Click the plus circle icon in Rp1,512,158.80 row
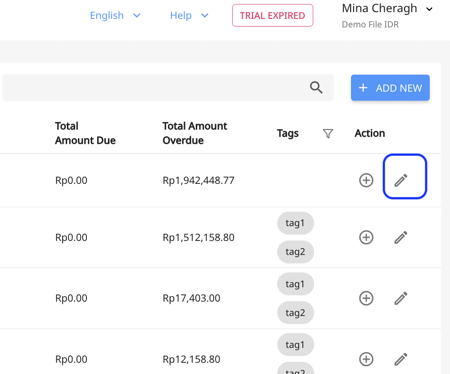The height and width of the screenshot is (374, 450). pos(366,237)
